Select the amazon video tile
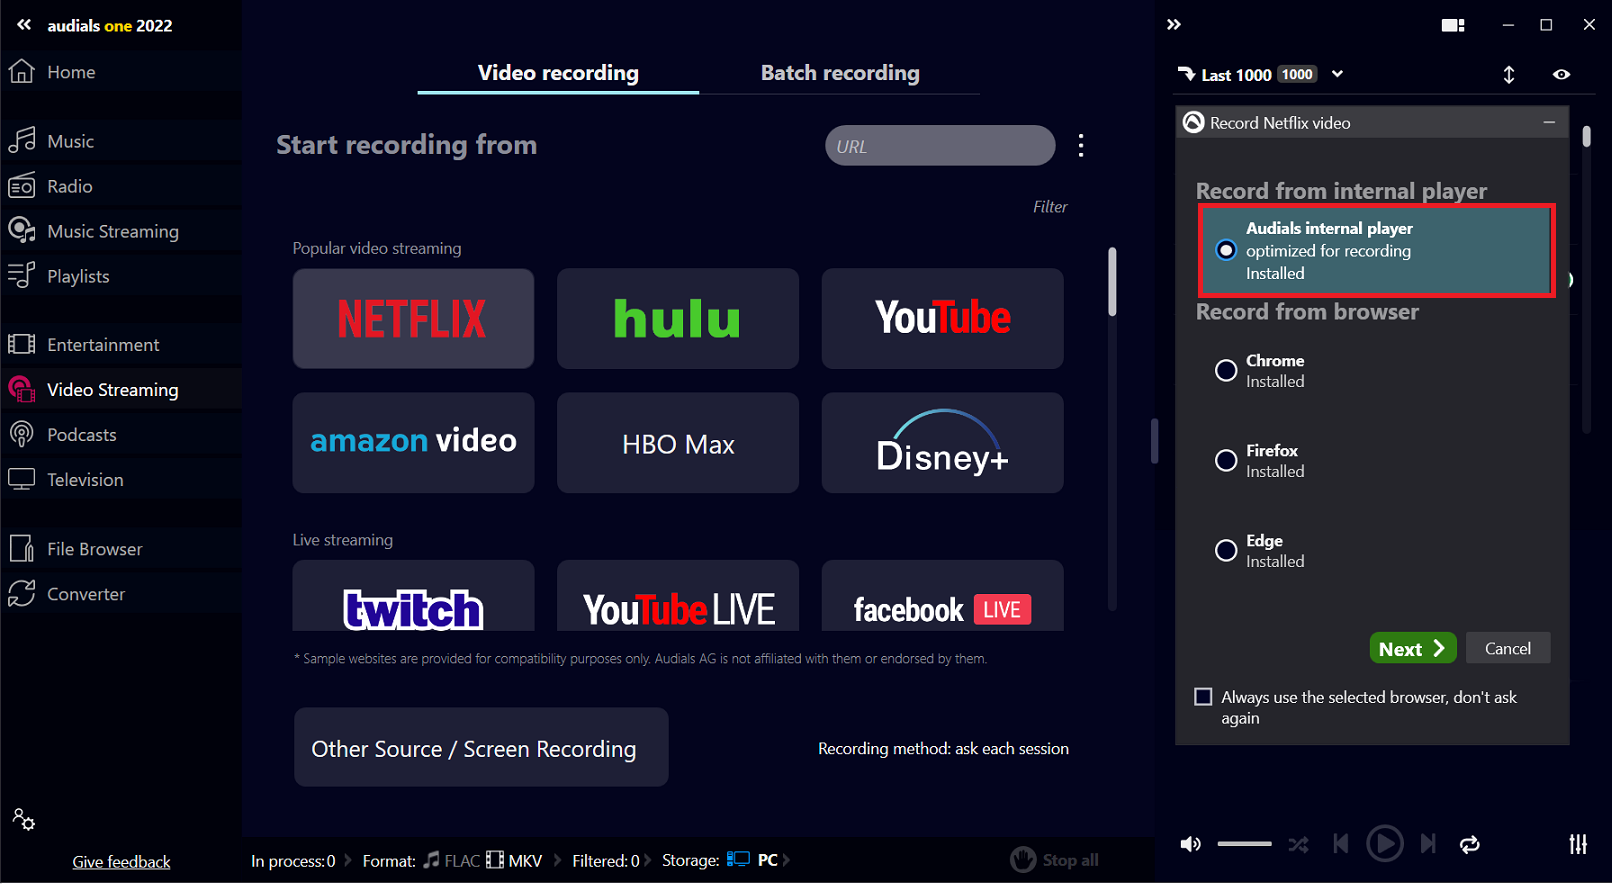 pyautogui.click(x=413, y=442)
